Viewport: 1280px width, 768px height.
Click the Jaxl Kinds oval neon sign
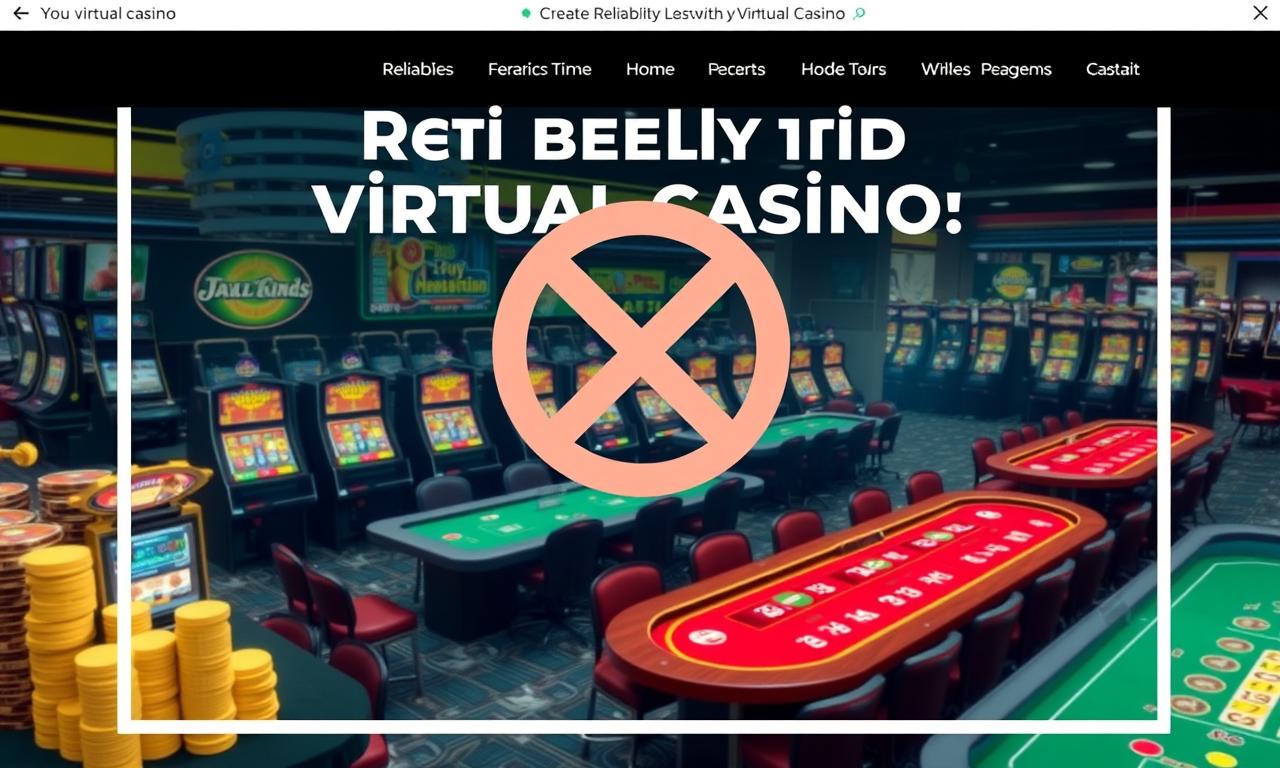(253, 289)
